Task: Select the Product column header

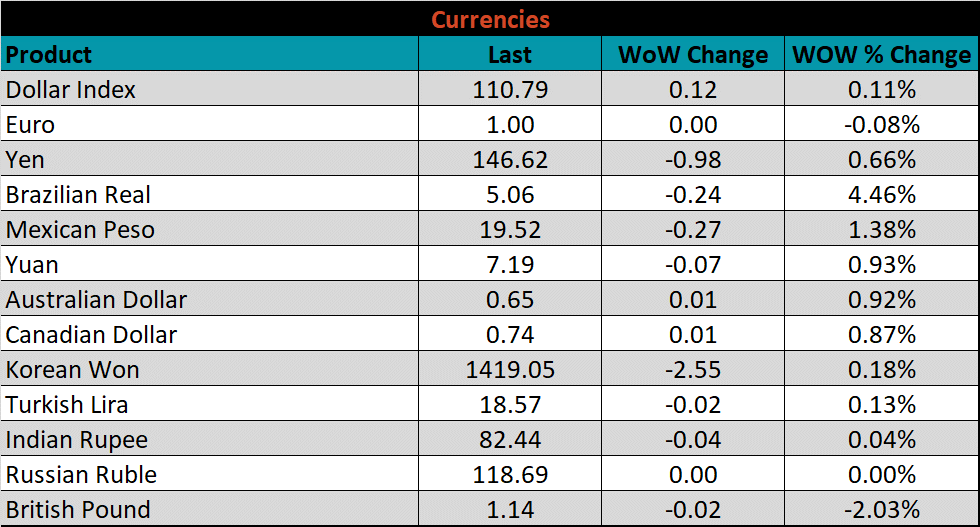Action: coord(49,54)
